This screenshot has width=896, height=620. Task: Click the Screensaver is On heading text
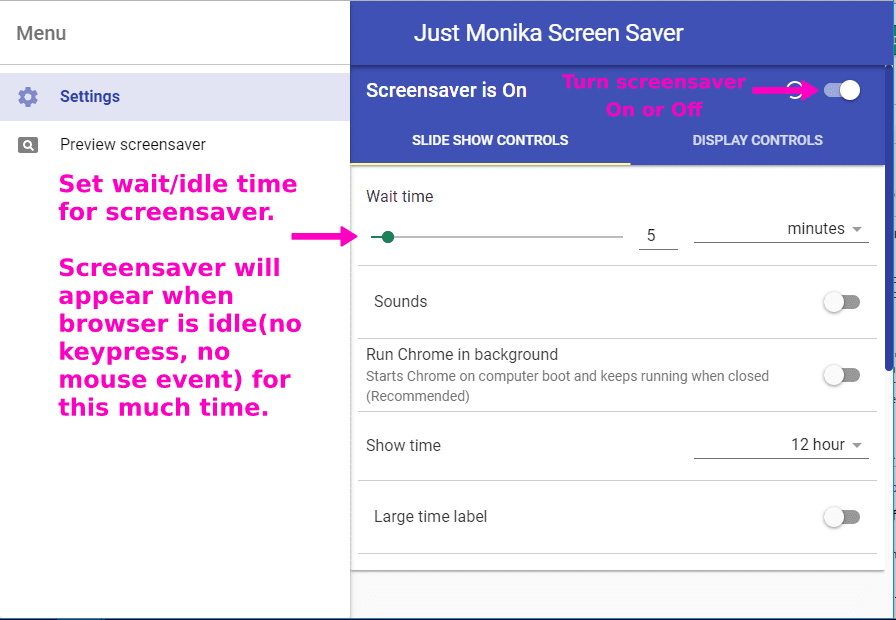[446, 90]
